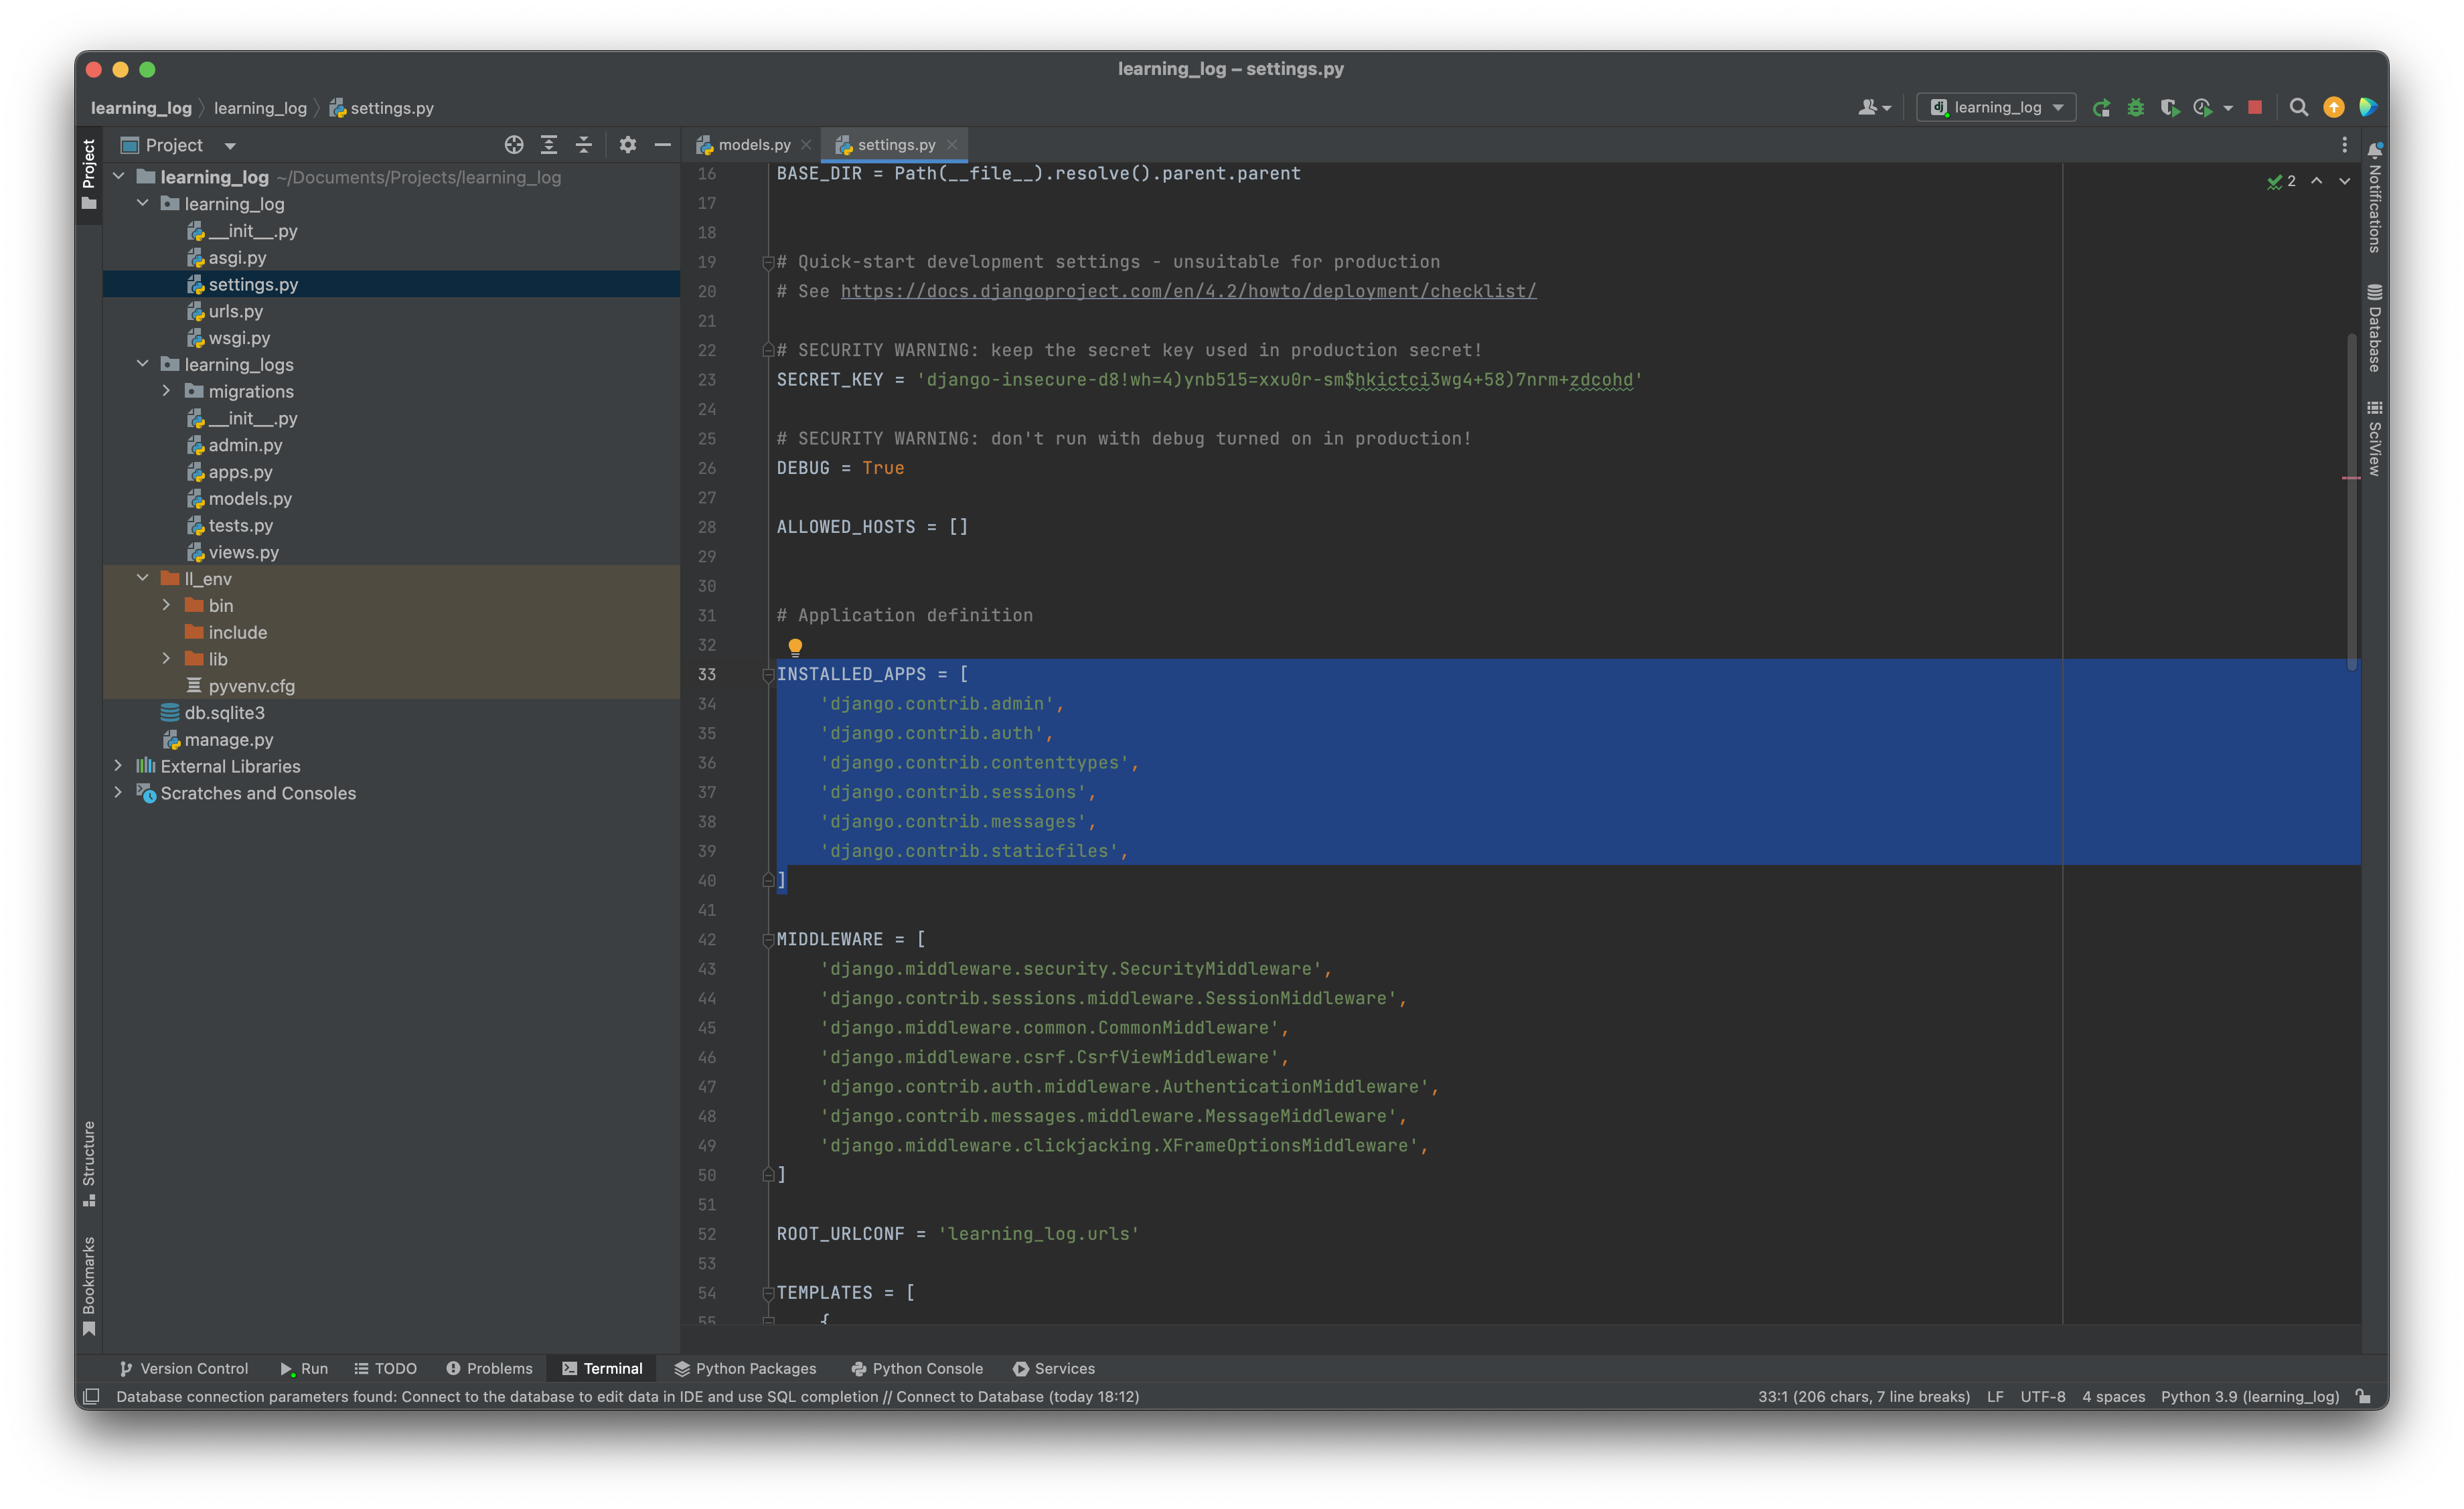Click the yellow intention lightbulb
The height and width of the screenshot is (1509, 2464).
pos(795,647)
